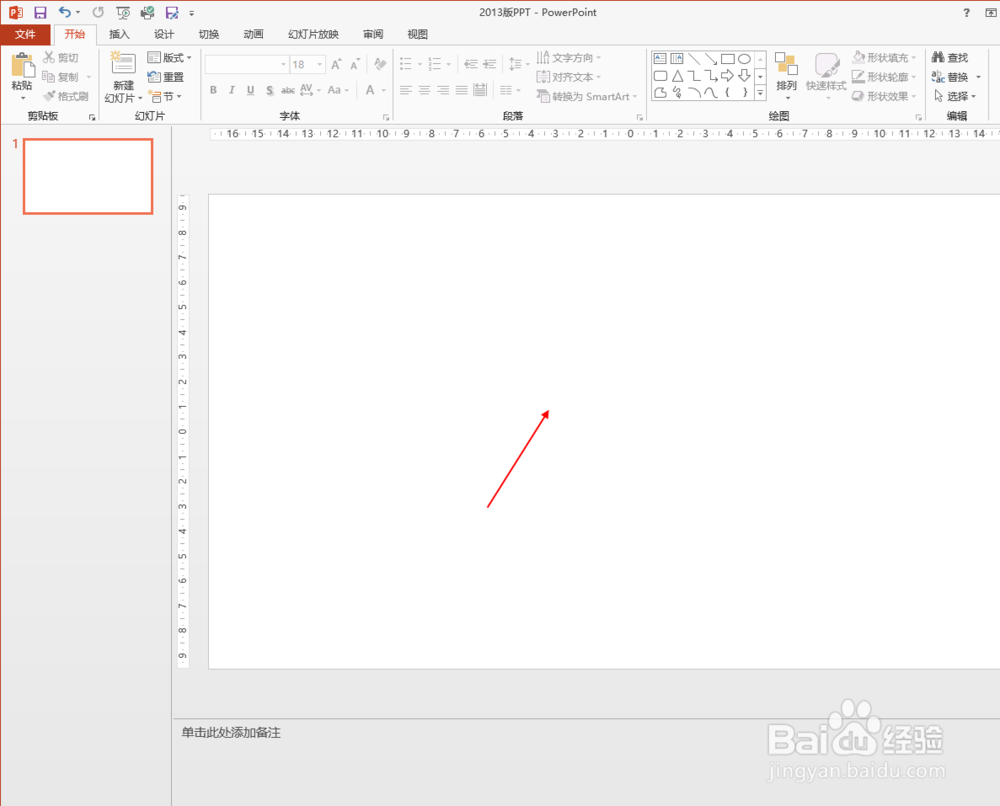Decrease font size with small A icon
1000x806 pixels.
pyautogui.click(x=355, y=64)
